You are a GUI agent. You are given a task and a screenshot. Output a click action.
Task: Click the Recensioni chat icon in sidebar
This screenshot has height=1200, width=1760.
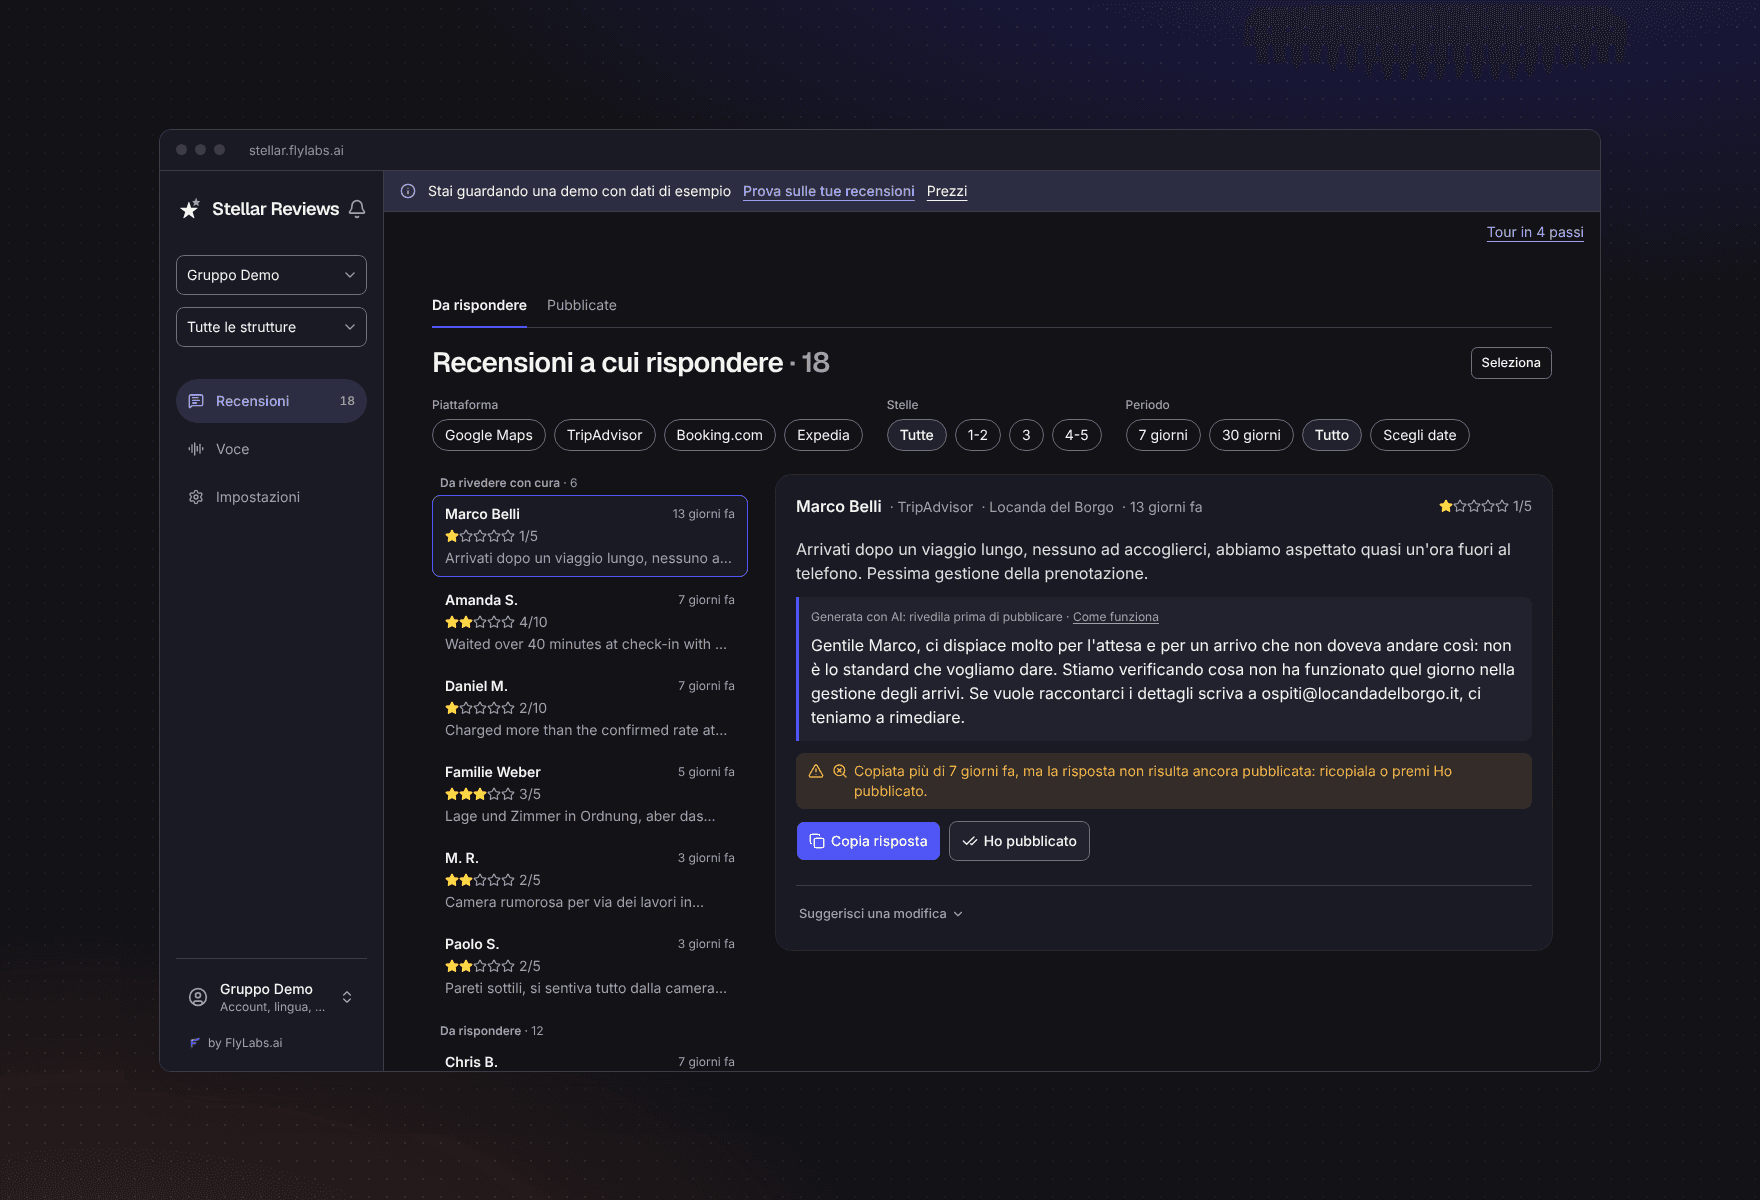pyautogui.click(x=196, y=401)
